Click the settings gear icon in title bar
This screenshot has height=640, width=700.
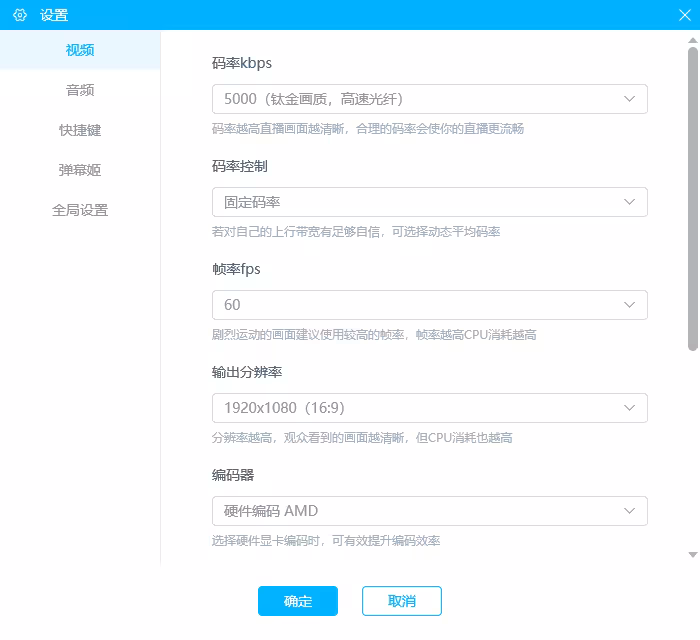point(20,15)
